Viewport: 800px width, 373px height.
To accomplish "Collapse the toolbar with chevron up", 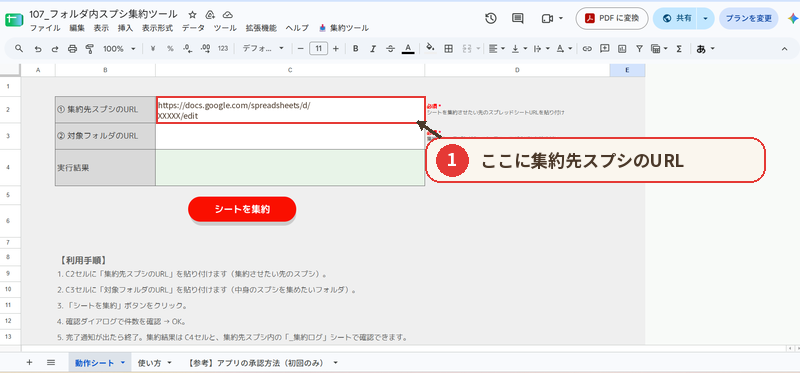I will pos(784,49).
